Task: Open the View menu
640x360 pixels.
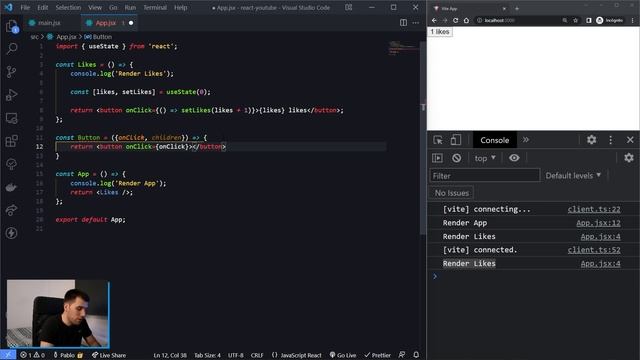Action: (x=95, y=7)
